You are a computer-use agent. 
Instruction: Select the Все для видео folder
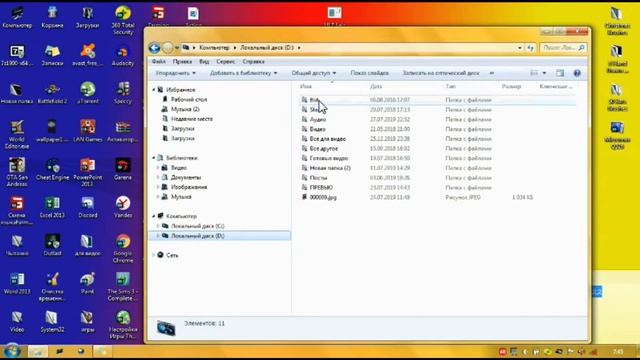327,139
